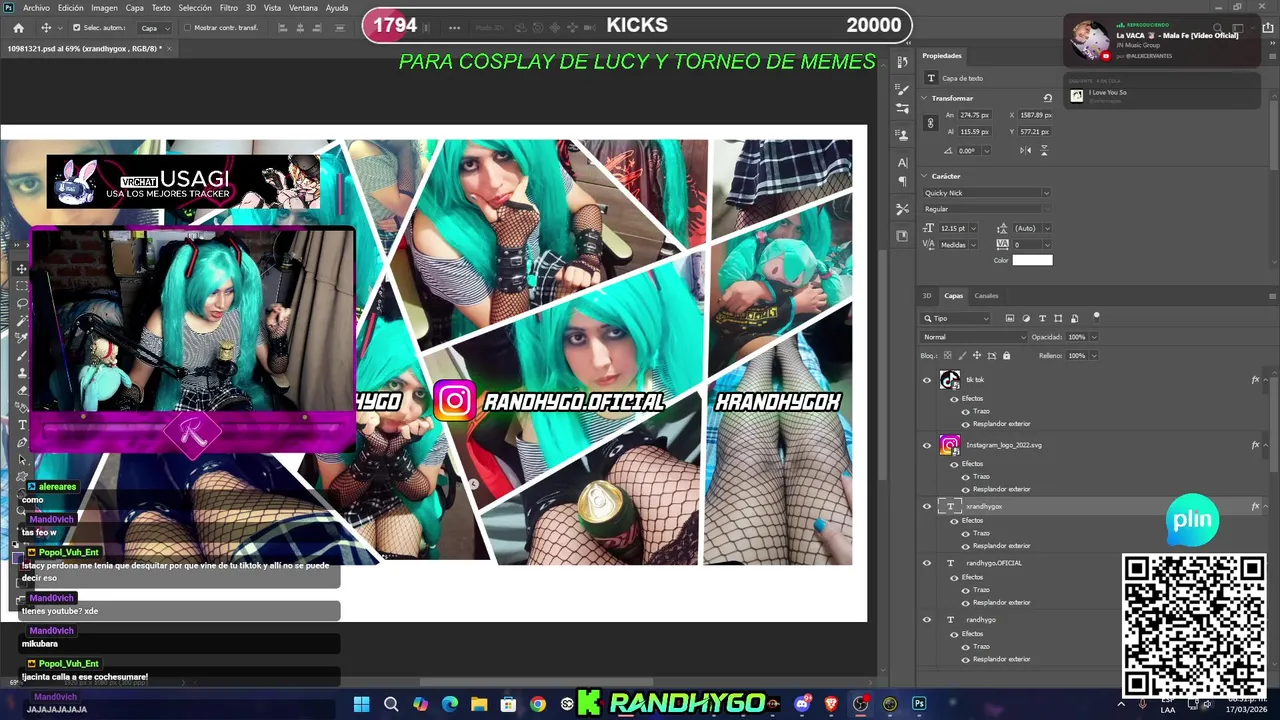
Task: Click the flip horizontal icon
Action: pyautogui.click(x=1026, y=150)
